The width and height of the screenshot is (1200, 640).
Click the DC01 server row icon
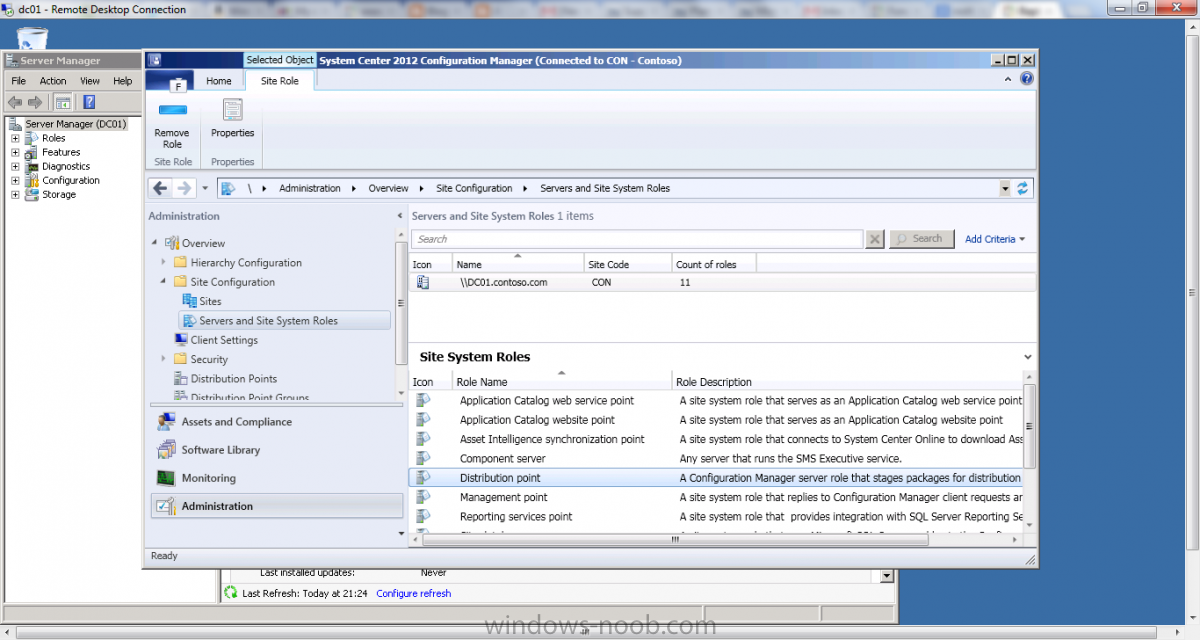pos(423,282)
